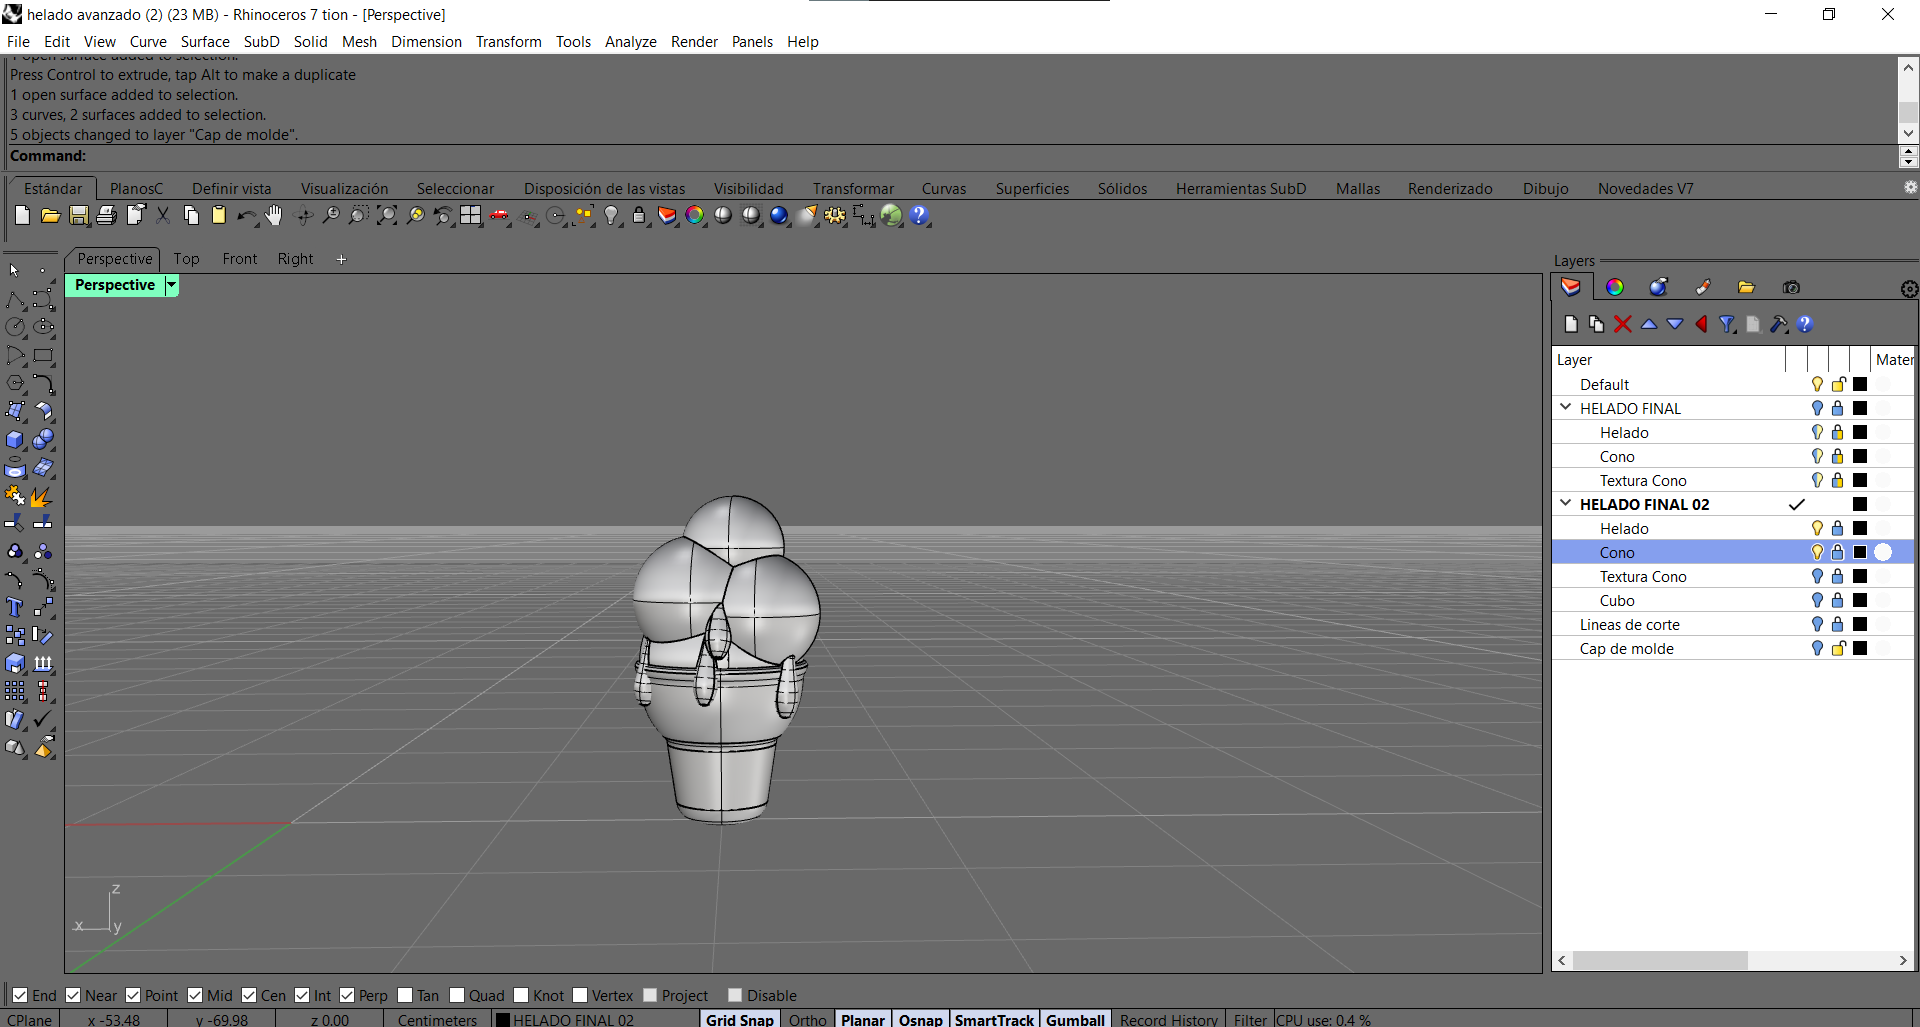Click the hammer Tools icon in Layers panel
The width and height of the screenshot is (1920, 1027).
click(x=1779, y=324)
